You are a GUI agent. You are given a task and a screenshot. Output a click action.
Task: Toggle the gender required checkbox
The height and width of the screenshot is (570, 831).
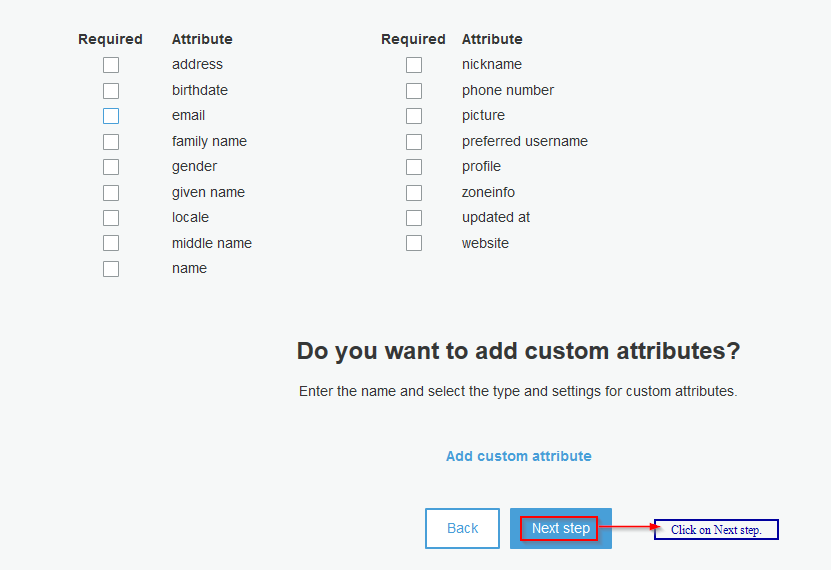pos(111,167)
